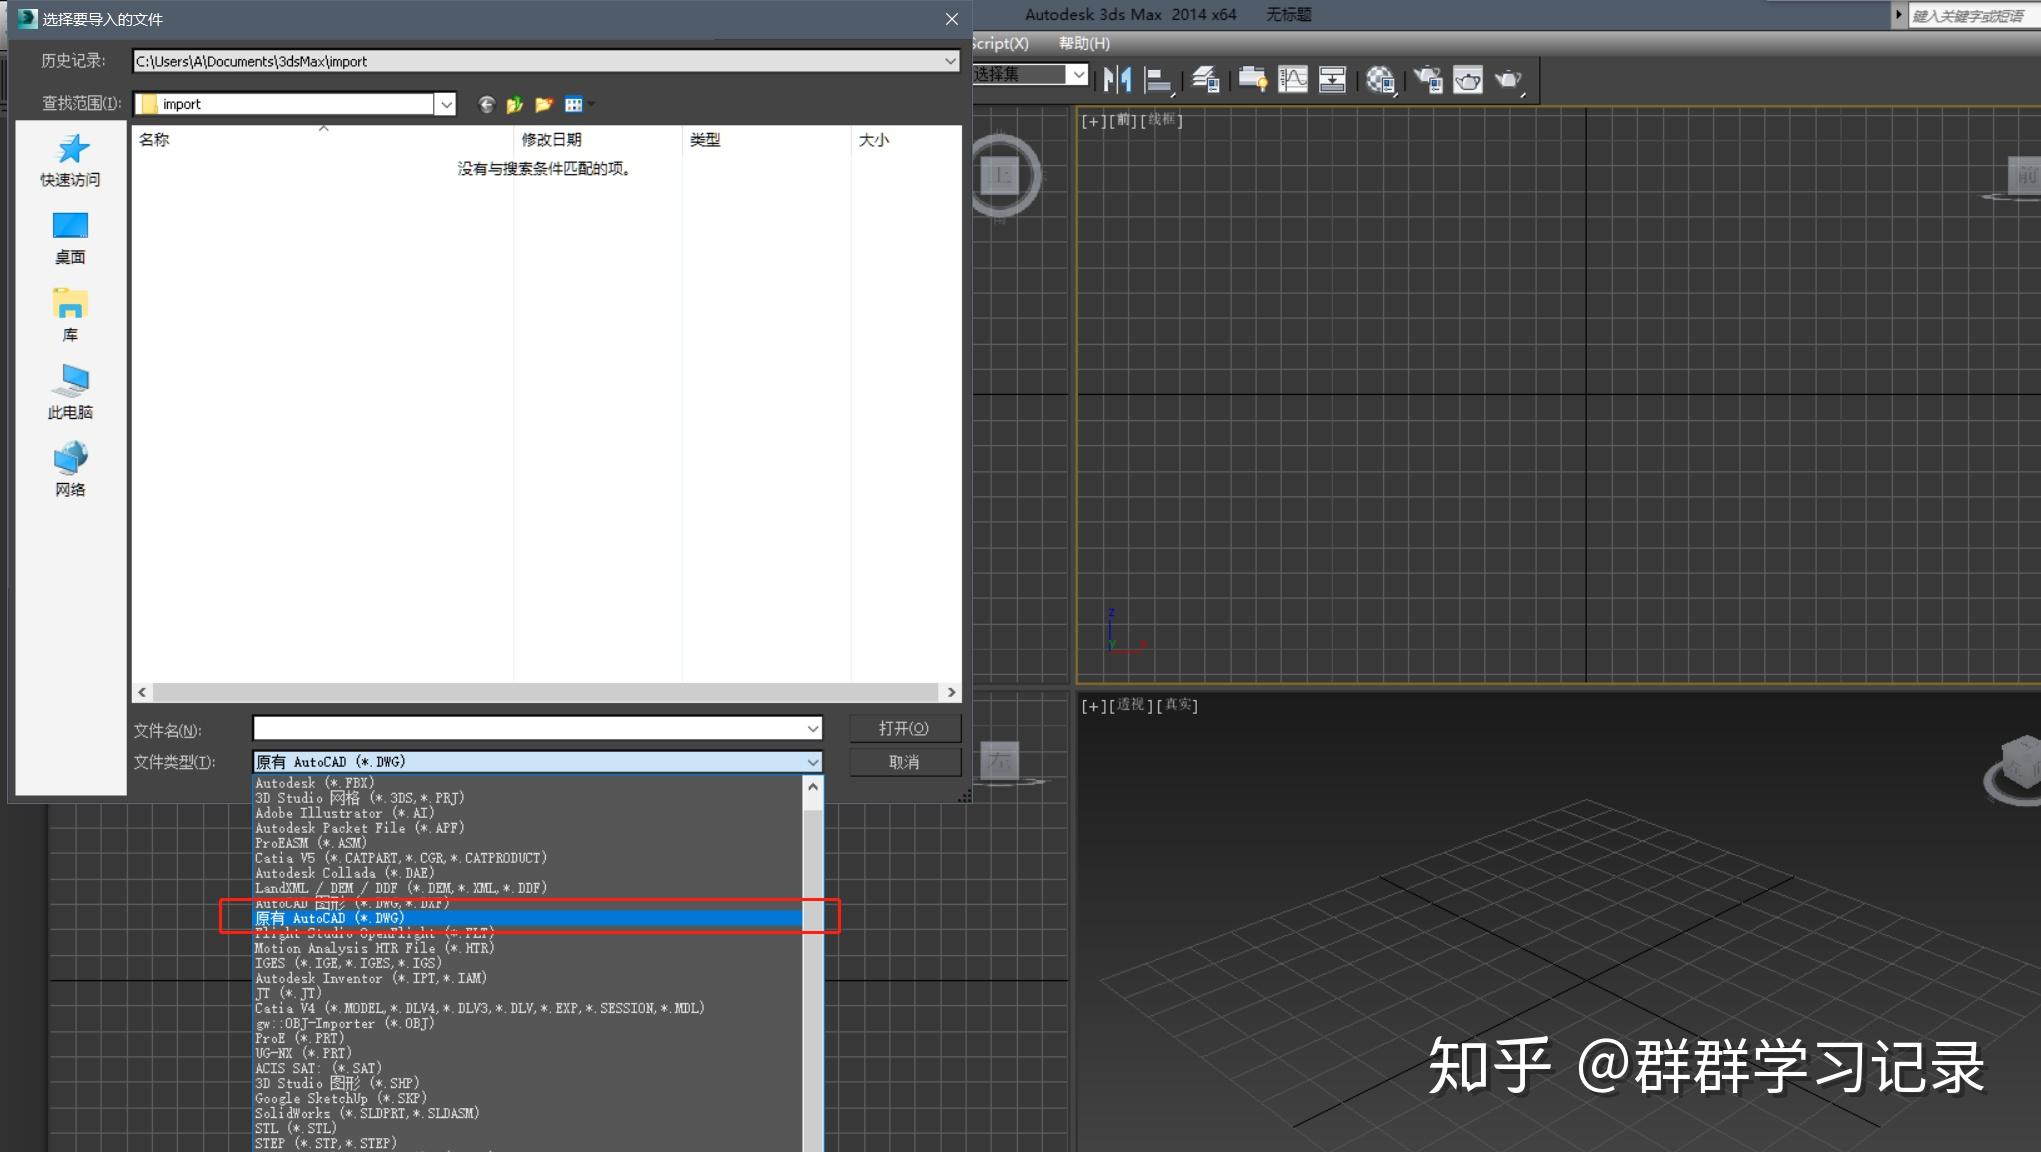The width and height of the screenshot is (2041, 1152).
Task: Select IGES (*.IGE, *.IGES, *.IGS) type
Action: tap(528, 963)
